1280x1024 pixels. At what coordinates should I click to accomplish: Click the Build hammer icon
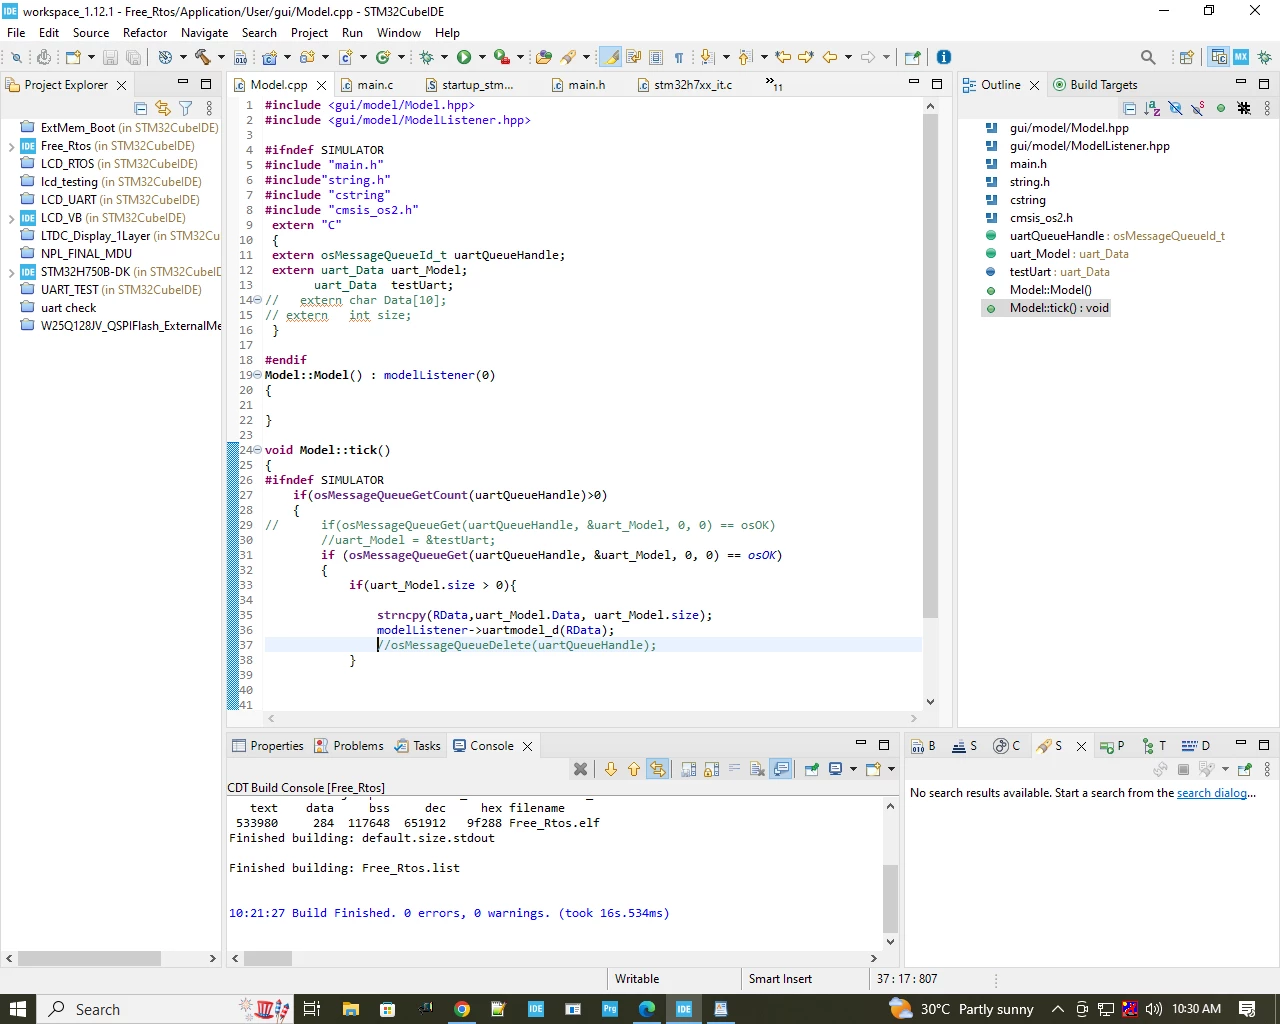tap(202, 57)
